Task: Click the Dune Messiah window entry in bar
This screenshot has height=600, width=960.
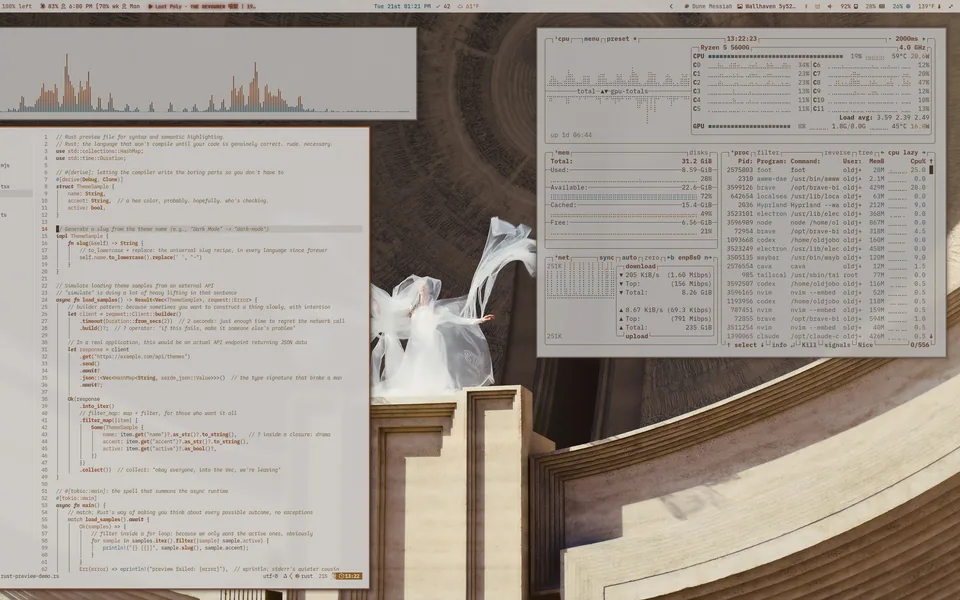Action: [x=708, y=6]
